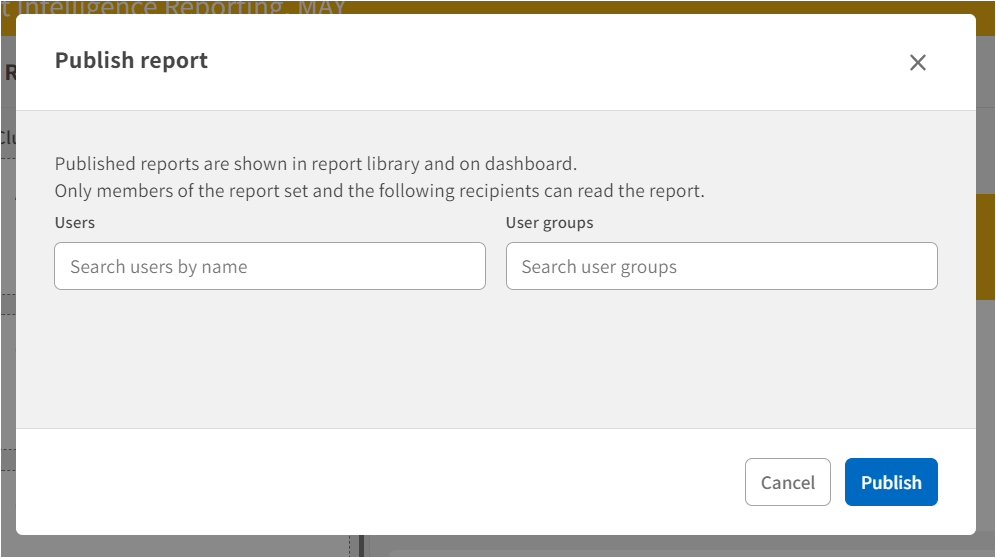Image resolution: width=996 pixels, height=558 pixels.
Task: Click the vertical divider below the dialog
Action: [x=362, y=546]
